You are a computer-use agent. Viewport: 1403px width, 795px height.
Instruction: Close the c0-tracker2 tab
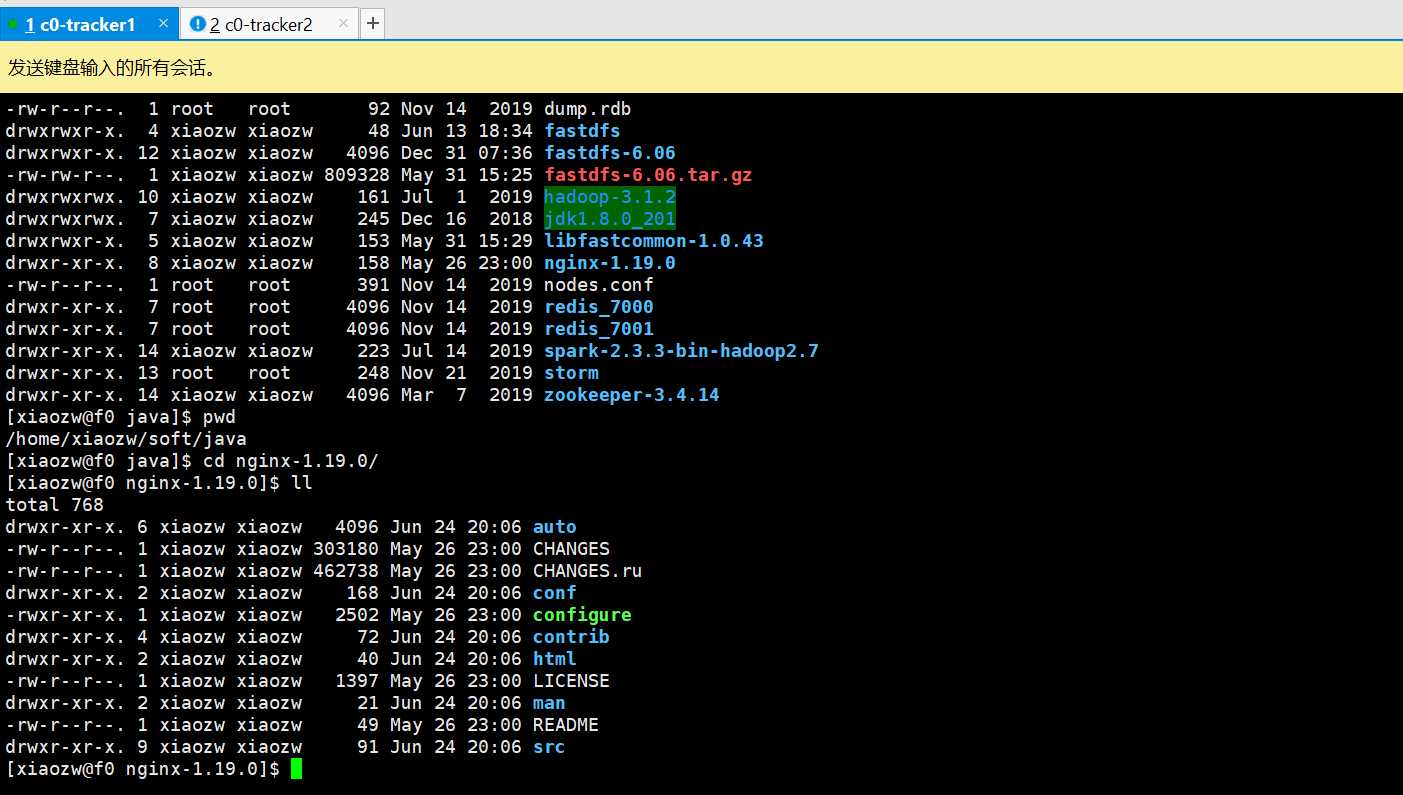tap(345, 23)
